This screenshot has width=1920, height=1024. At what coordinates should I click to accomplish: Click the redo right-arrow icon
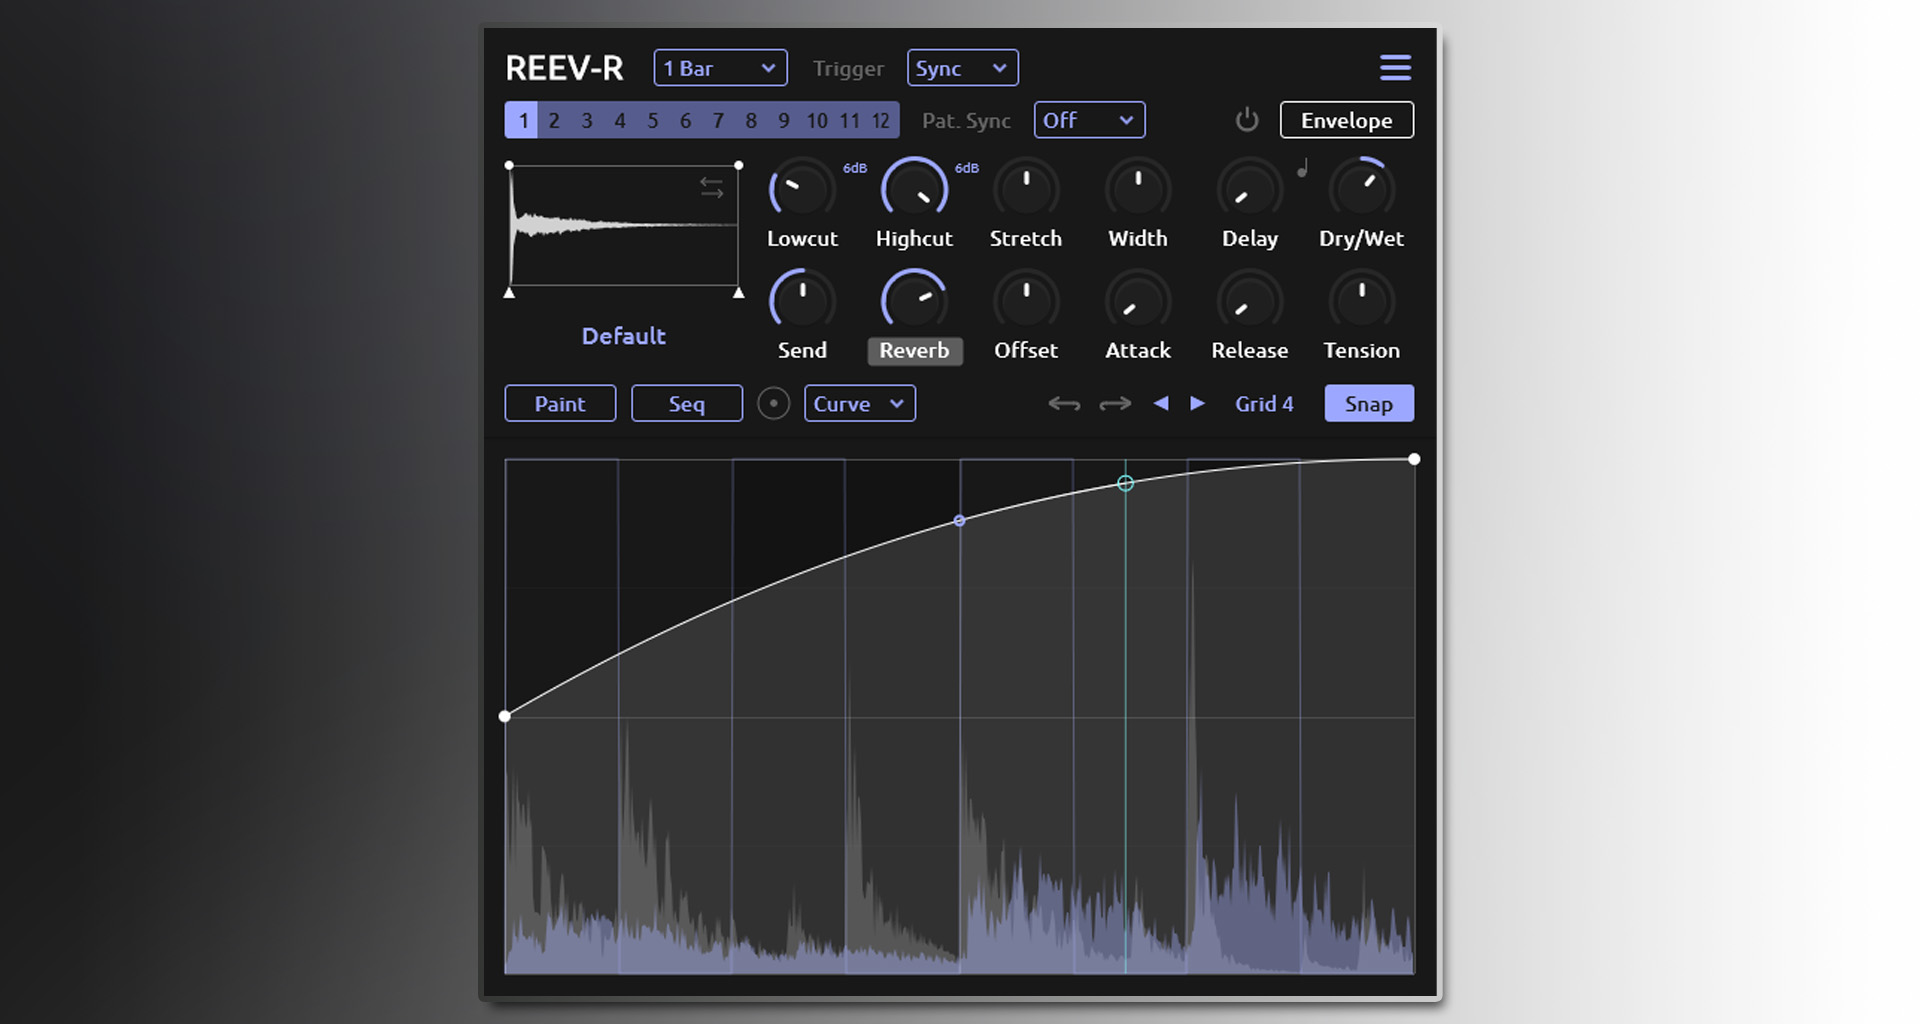(x=1115, y=404)
